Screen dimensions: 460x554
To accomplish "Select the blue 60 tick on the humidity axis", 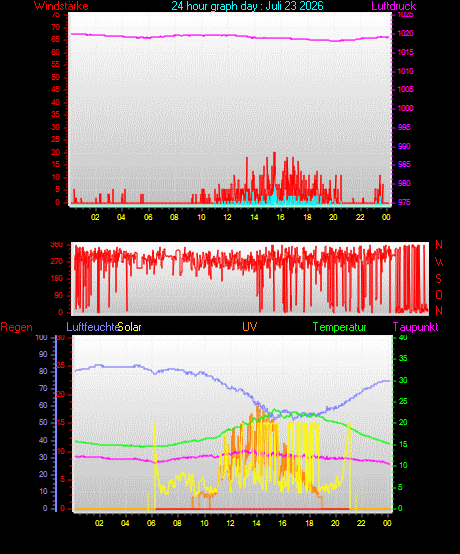I will click(43, 406).
